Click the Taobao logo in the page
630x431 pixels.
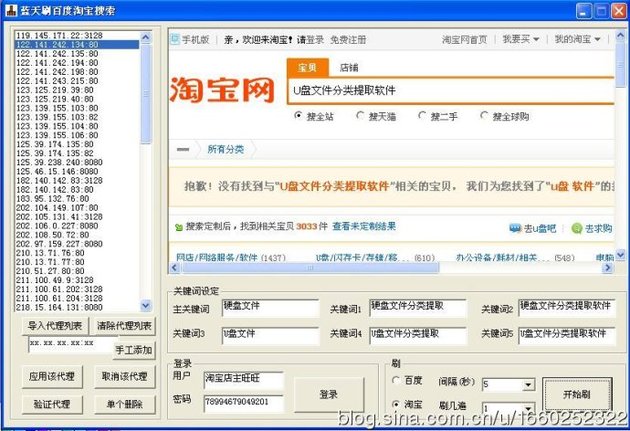point(221,91)
